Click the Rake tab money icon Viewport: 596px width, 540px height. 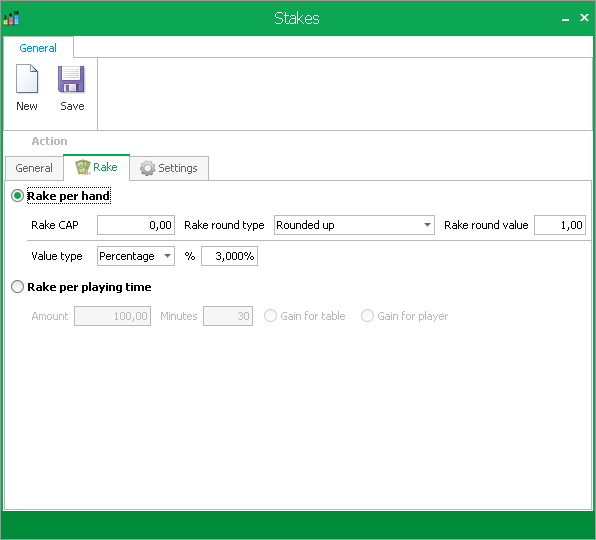(x=82, y=167)
